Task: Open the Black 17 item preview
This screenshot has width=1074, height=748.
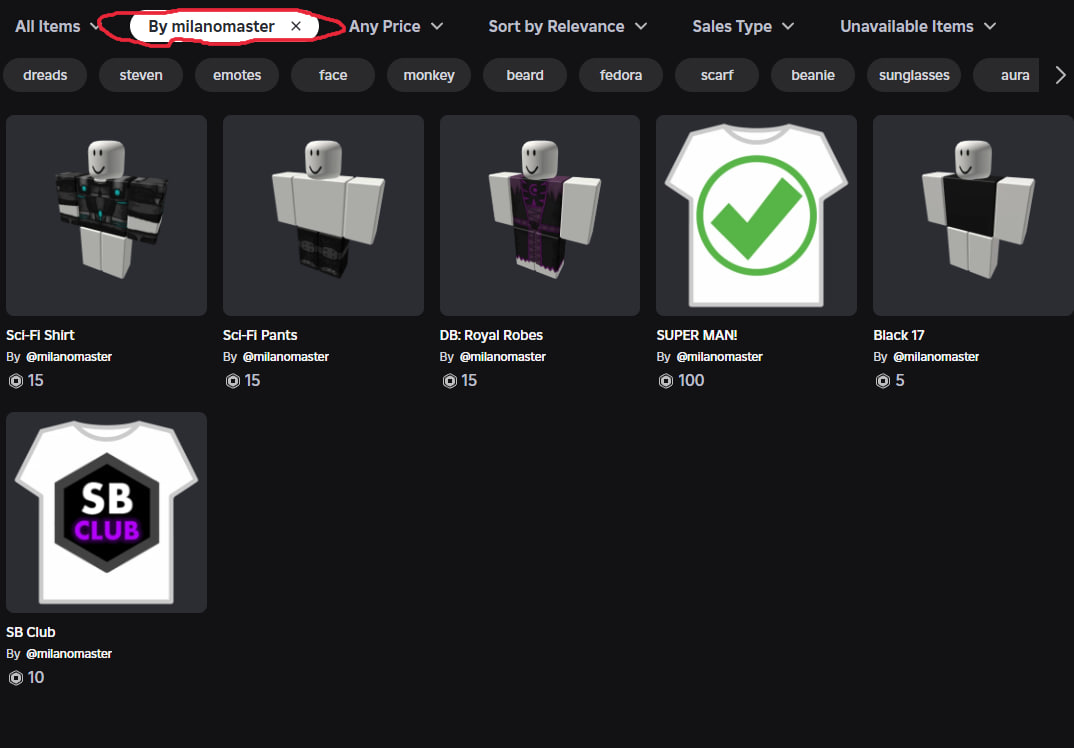Action: [973, 215]
